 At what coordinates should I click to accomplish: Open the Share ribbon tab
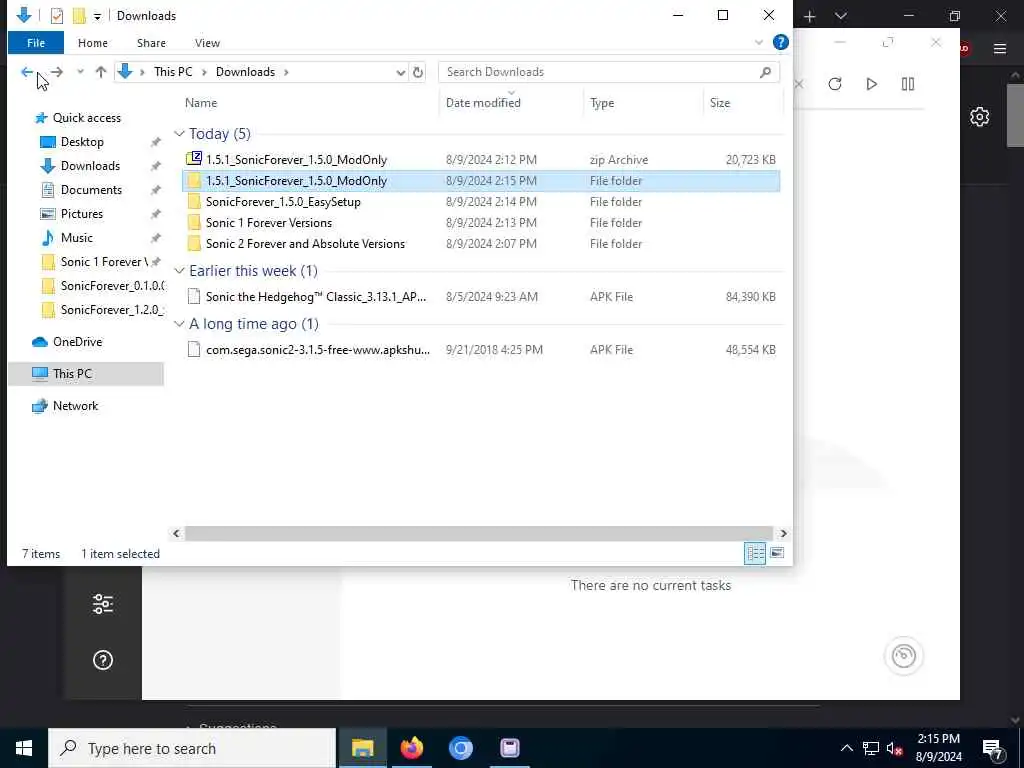click(151, 43)
